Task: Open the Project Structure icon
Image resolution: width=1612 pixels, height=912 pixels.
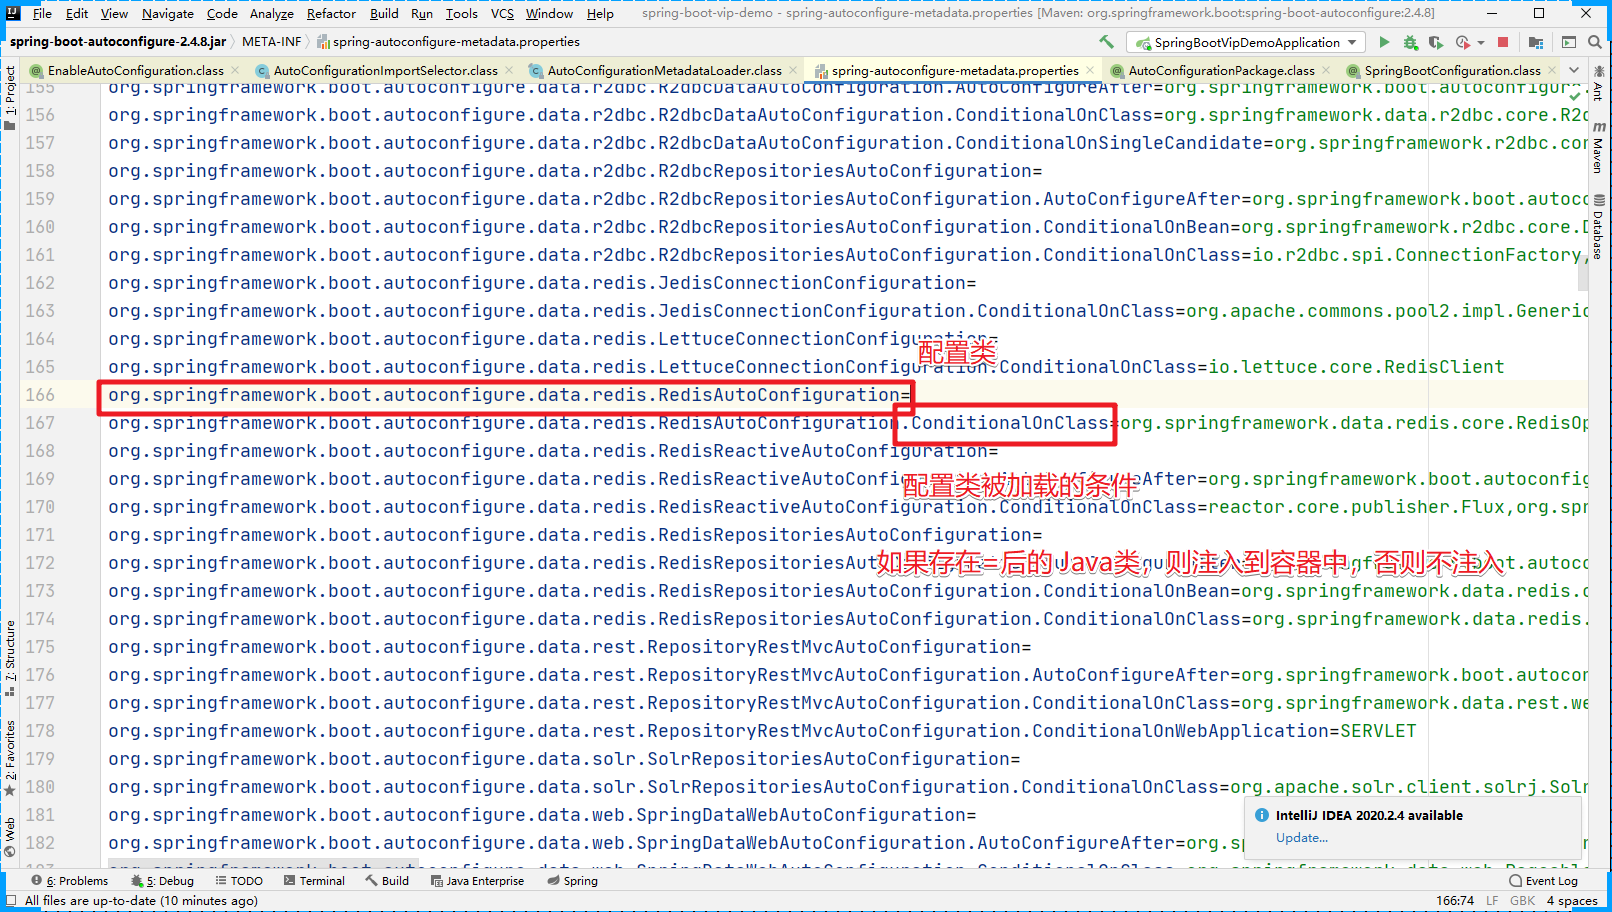Action: 1536,42
